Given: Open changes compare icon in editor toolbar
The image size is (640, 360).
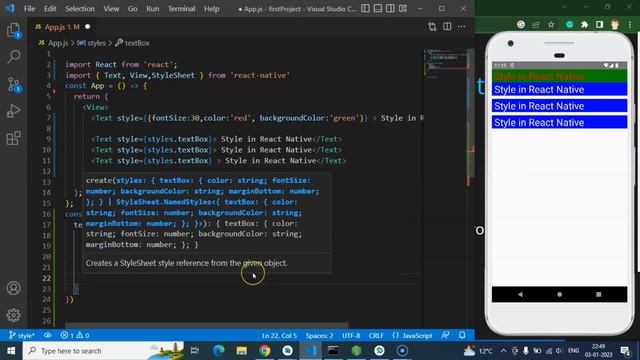Looking at the screenshot, I should click(432, 27).
